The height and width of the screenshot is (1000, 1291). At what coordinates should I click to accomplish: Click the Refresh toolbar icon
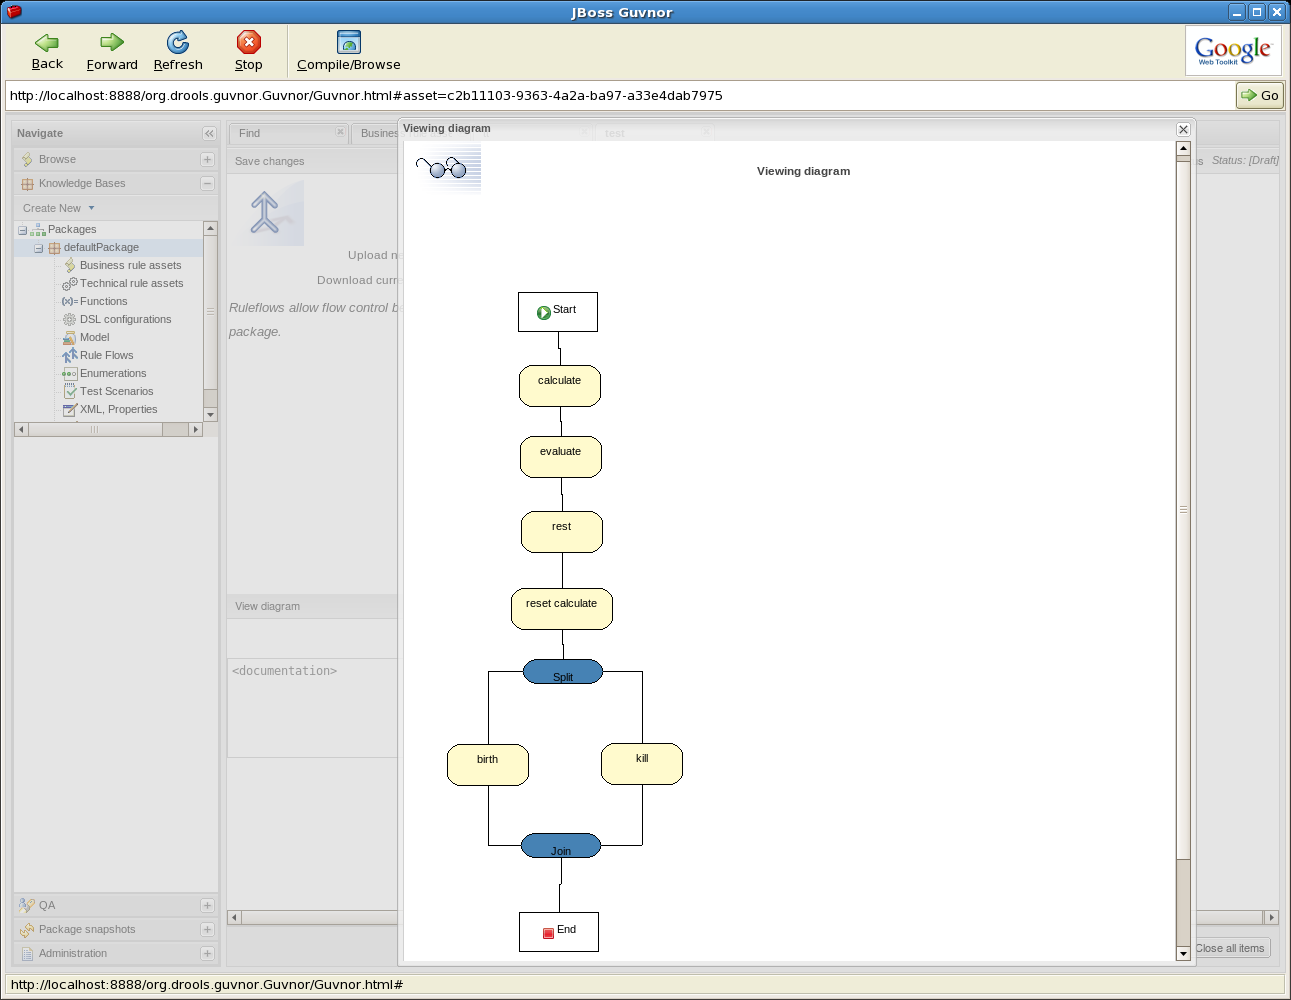pos(178,42)
